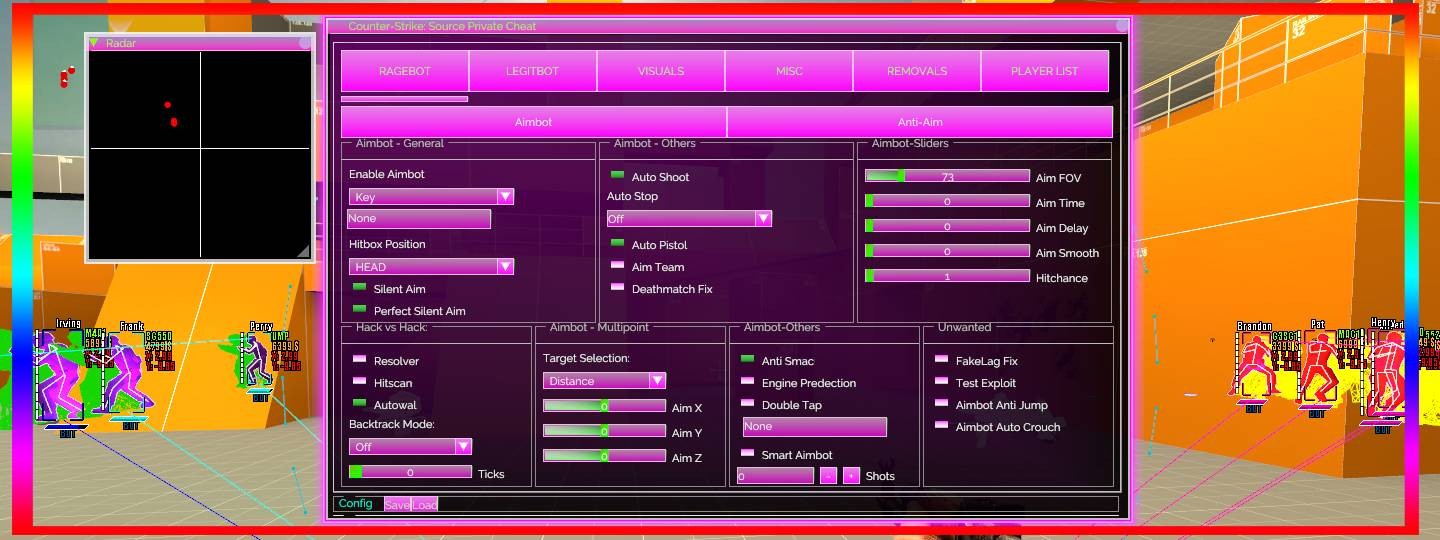Image resolution: width=1440 pixels, height=540 pixels.
Task: Open the Hitbox Position 'HEAD' dropdown
Action: tap(431, 266)
